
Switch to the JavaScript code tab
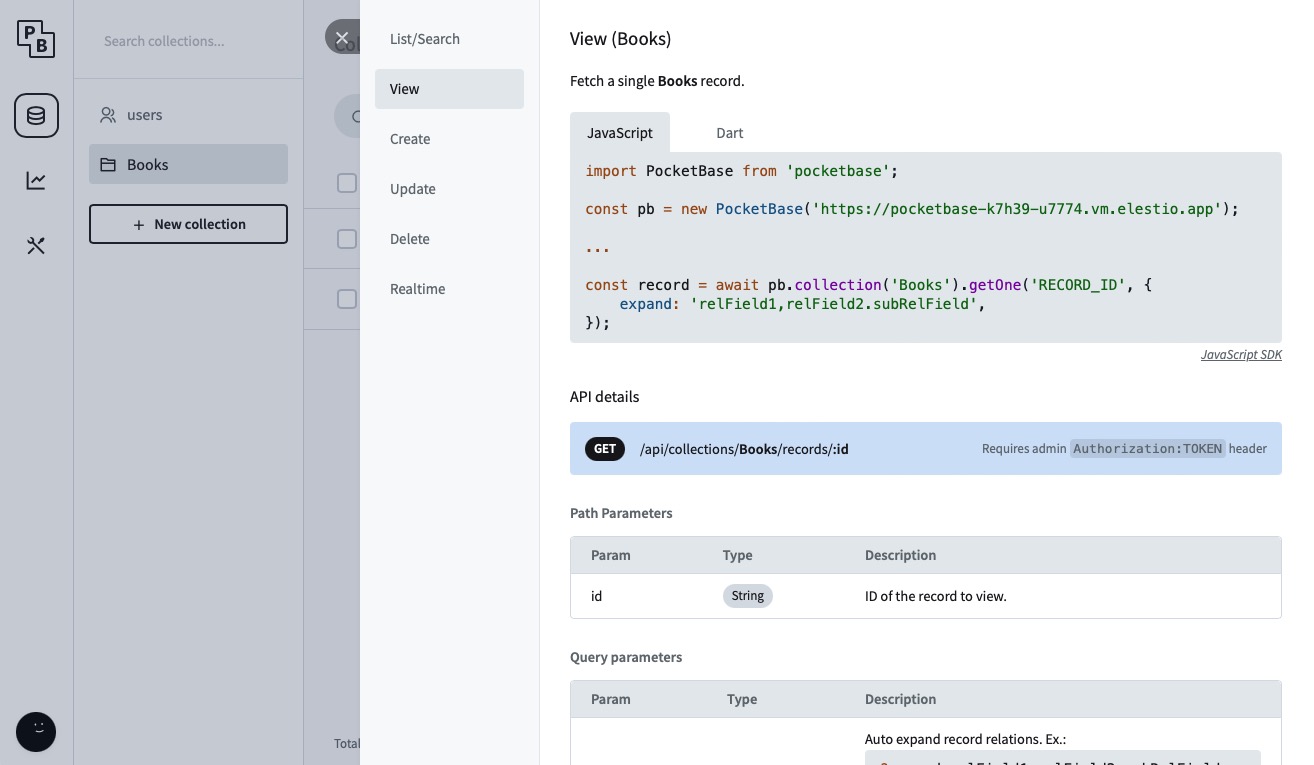pos(619,132)
